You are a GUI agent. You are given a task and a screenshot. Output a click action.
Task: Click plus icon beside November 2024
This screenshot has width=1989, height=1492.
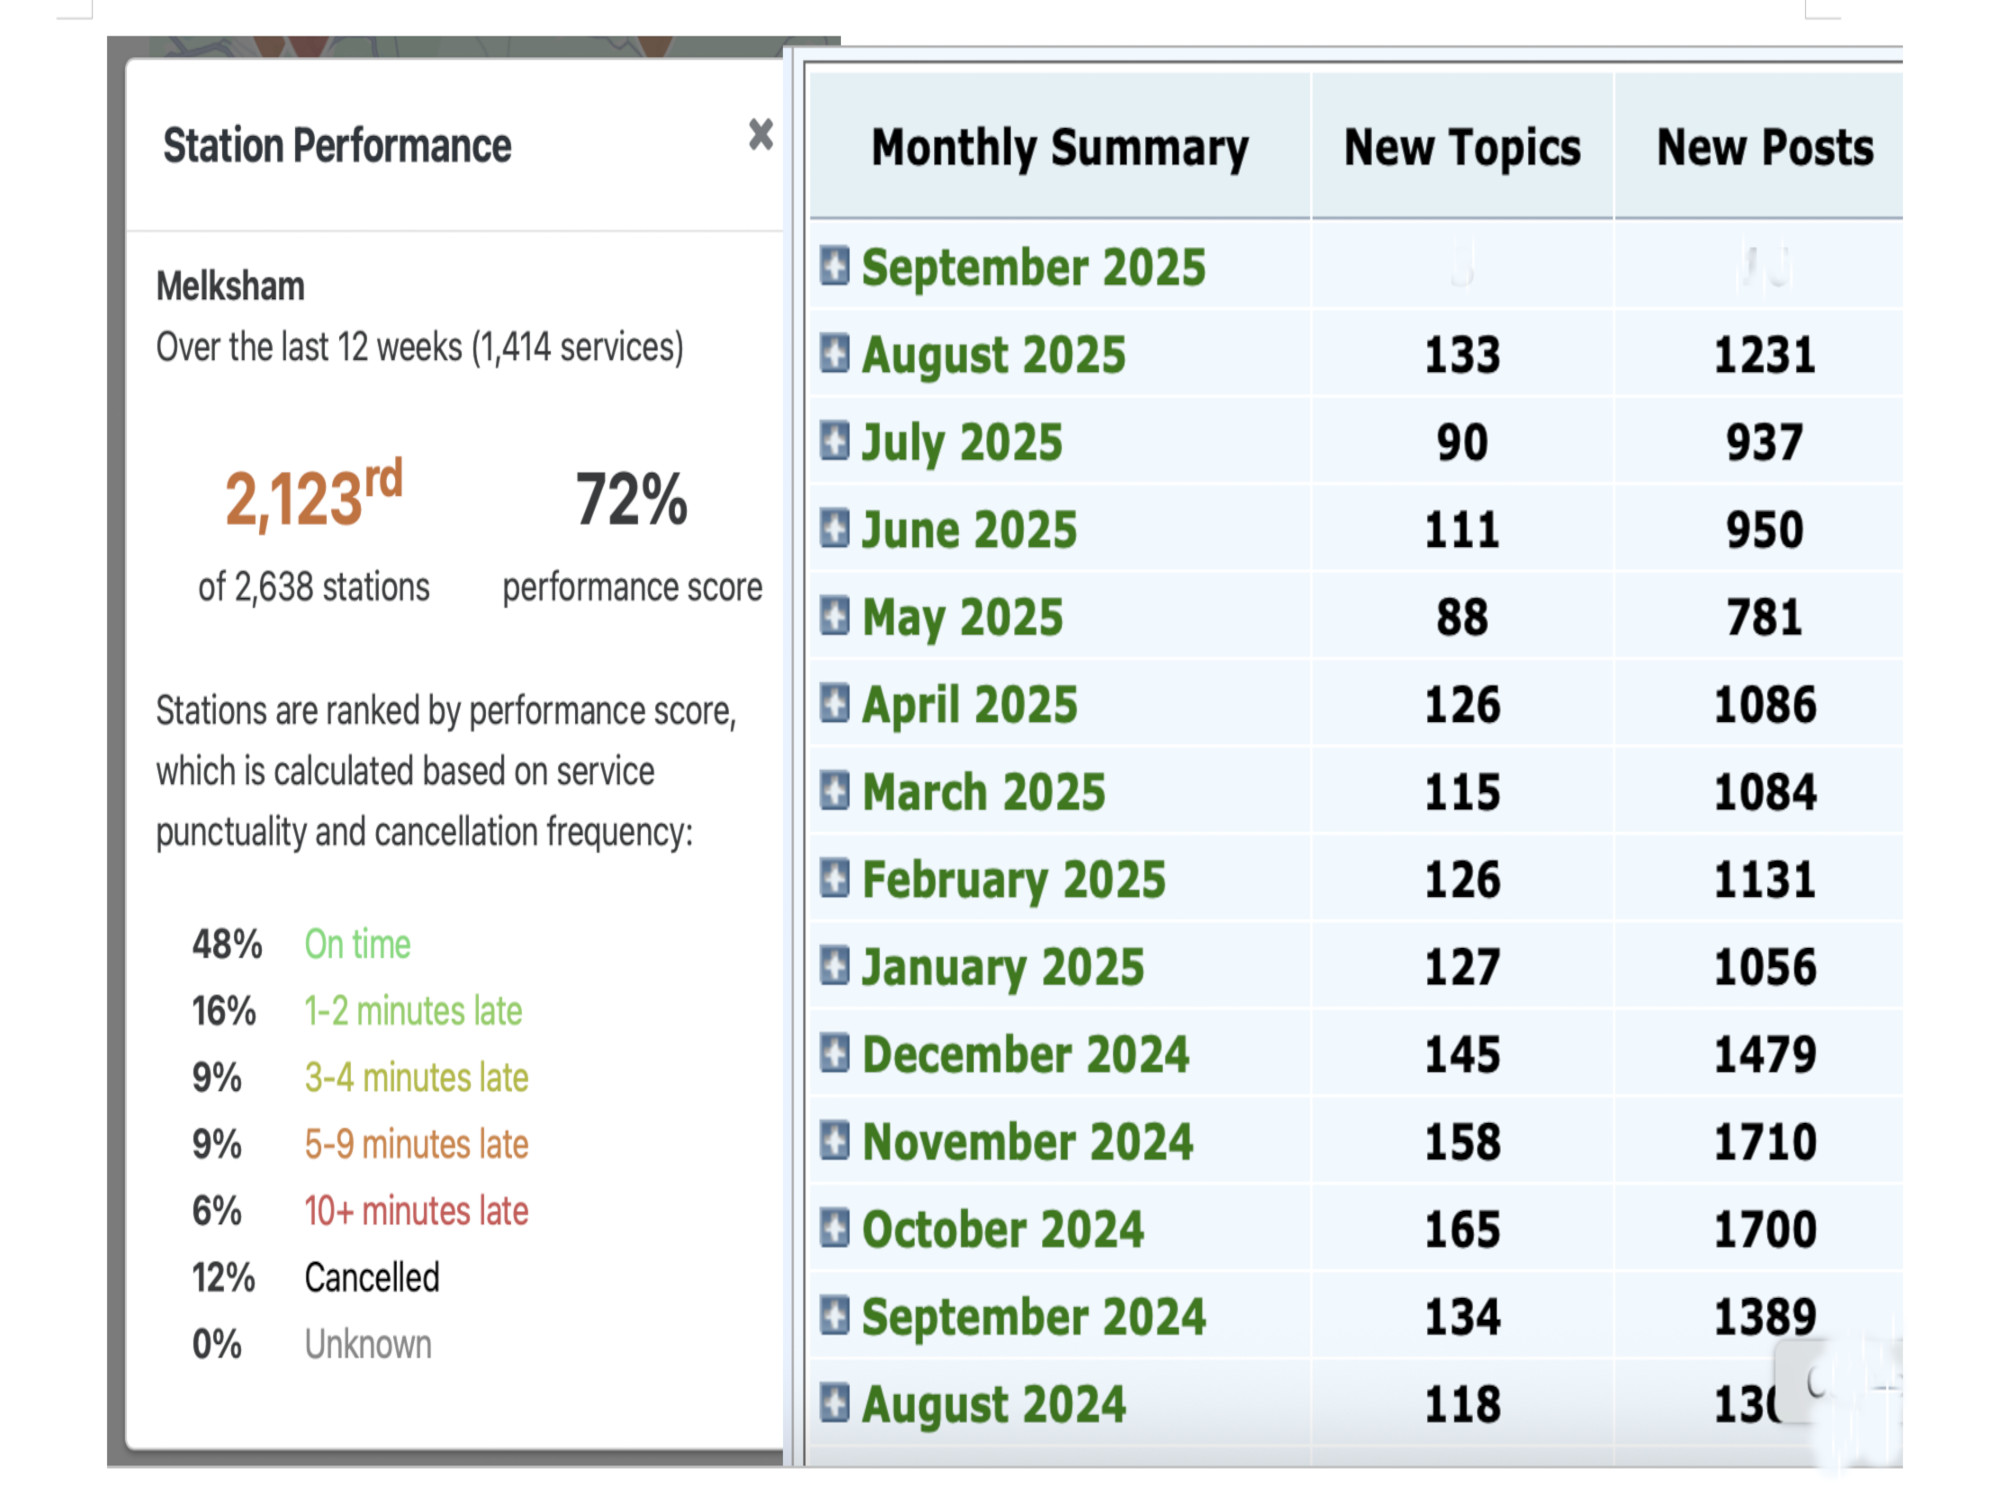click(834, 1140)
